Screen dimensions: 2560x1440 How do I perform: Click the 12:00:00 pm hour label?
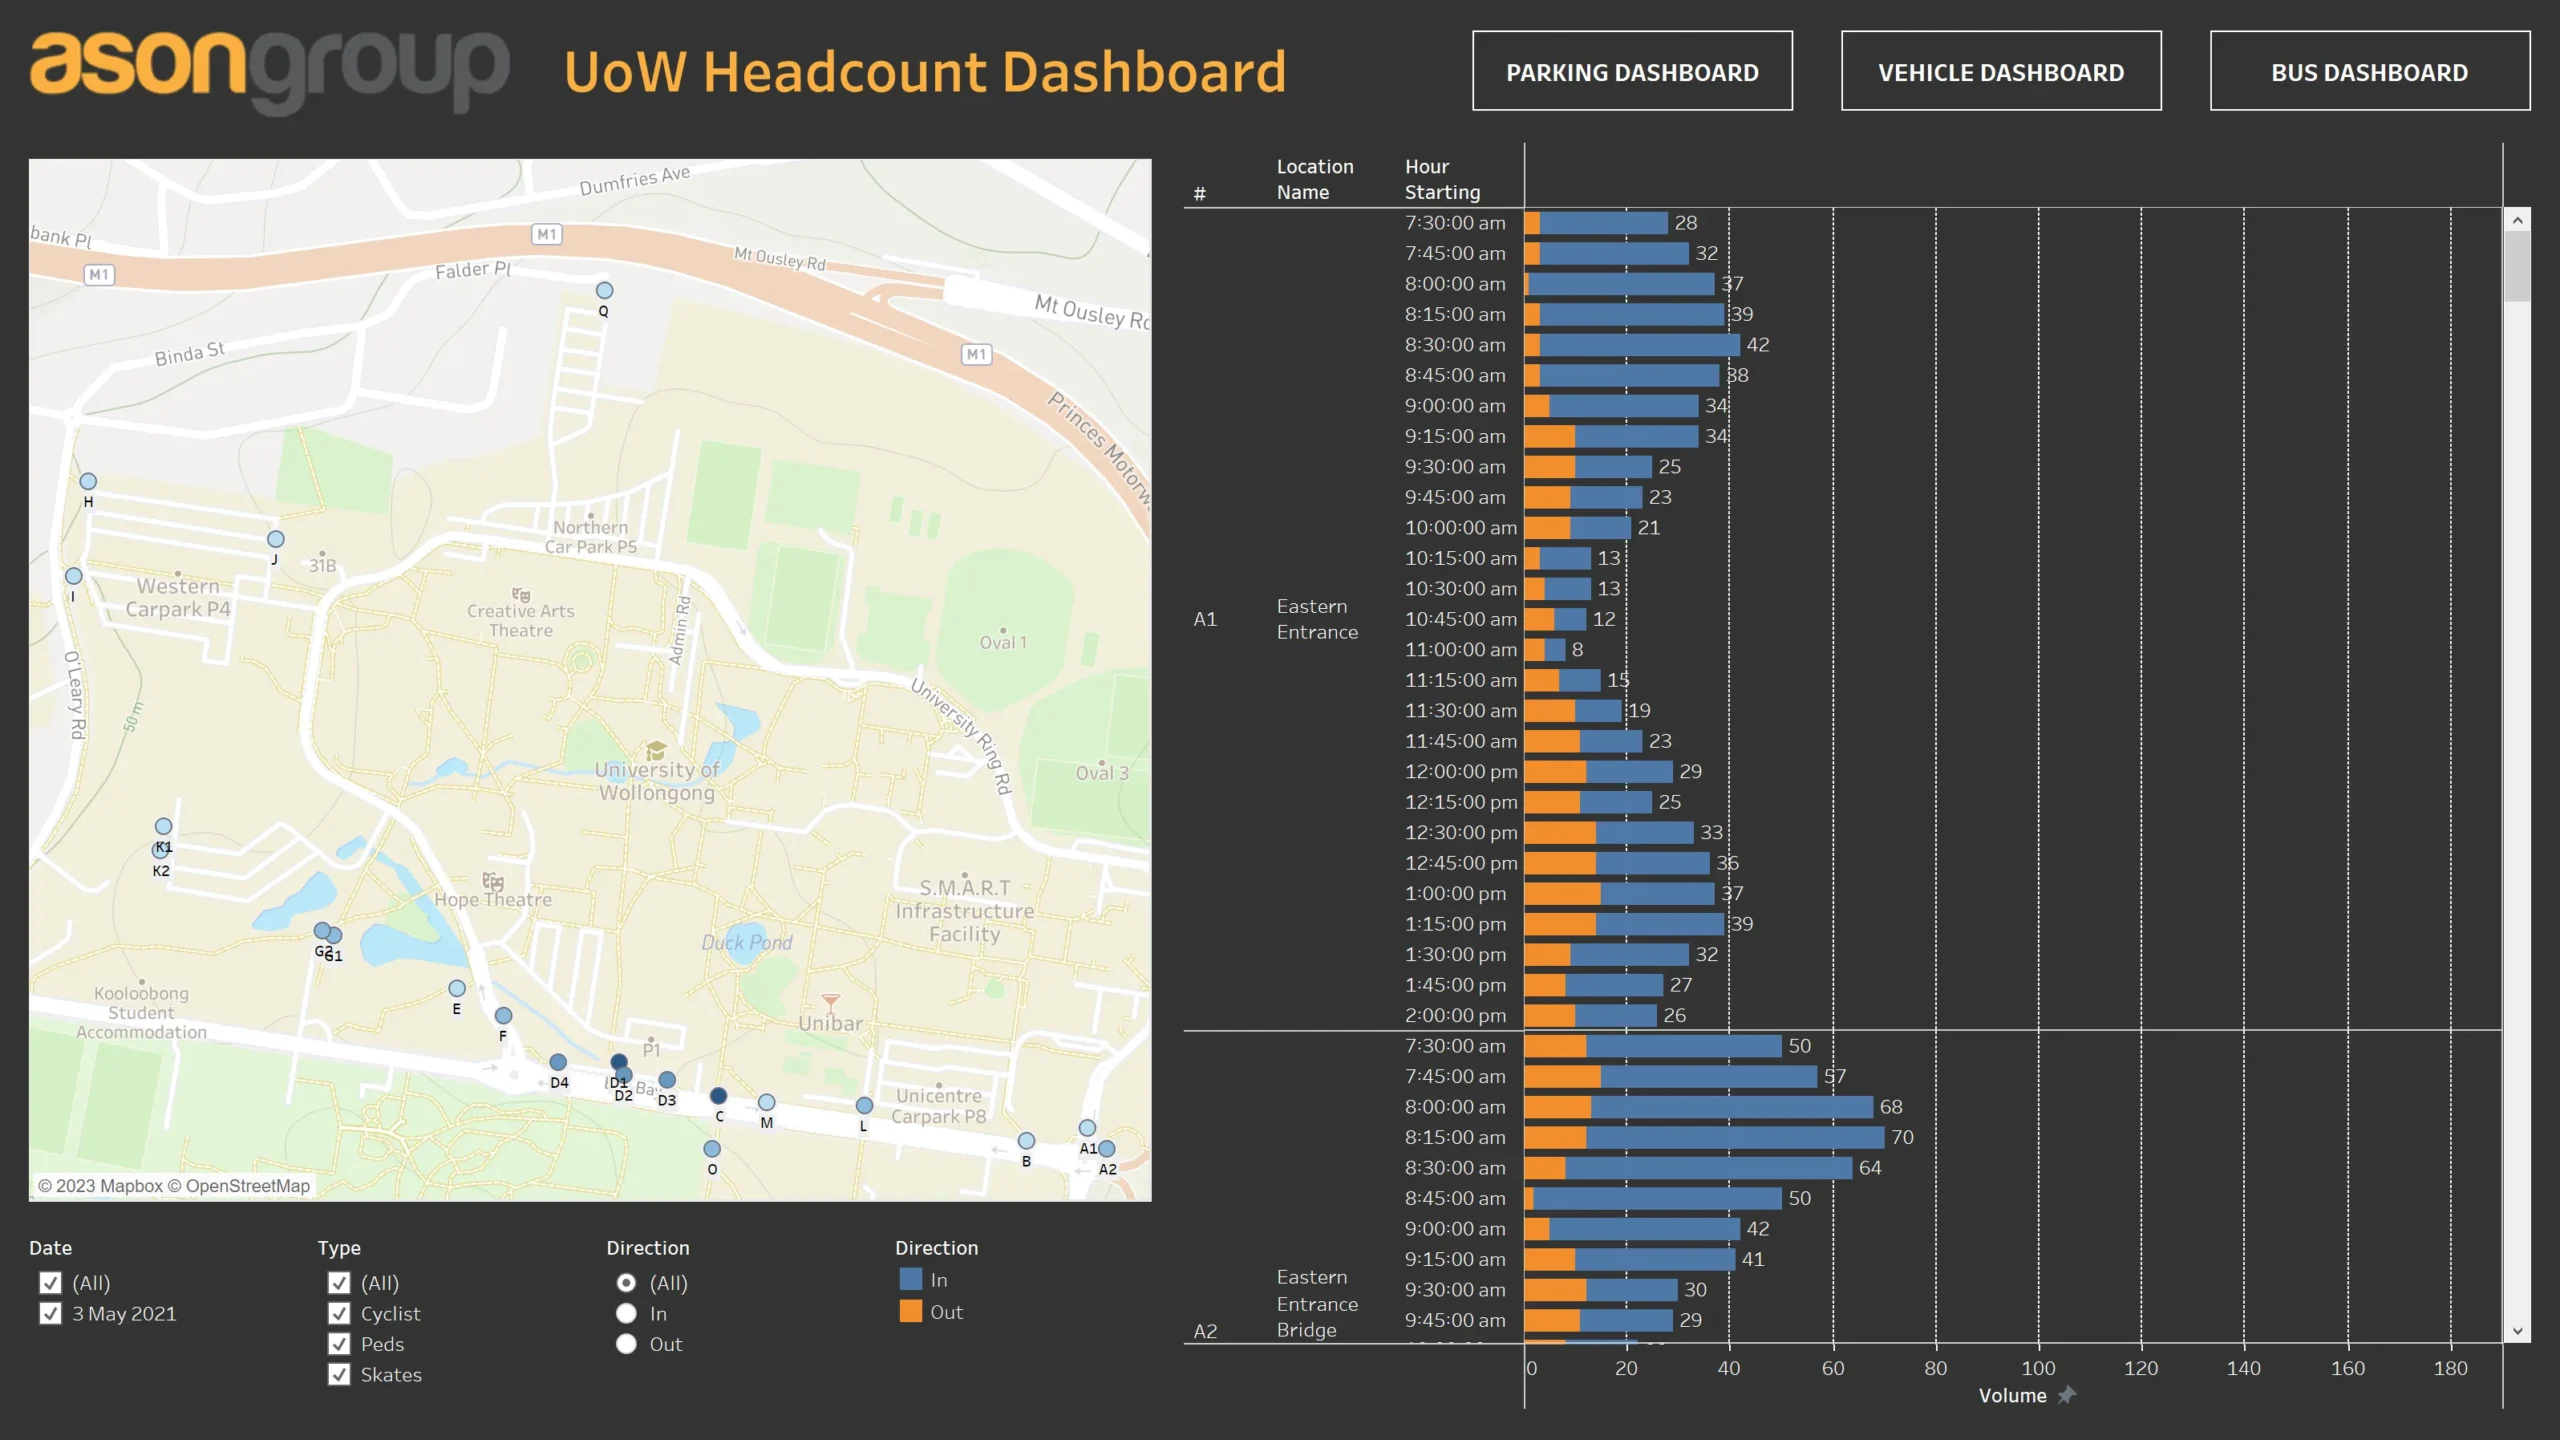point(1461,772)
